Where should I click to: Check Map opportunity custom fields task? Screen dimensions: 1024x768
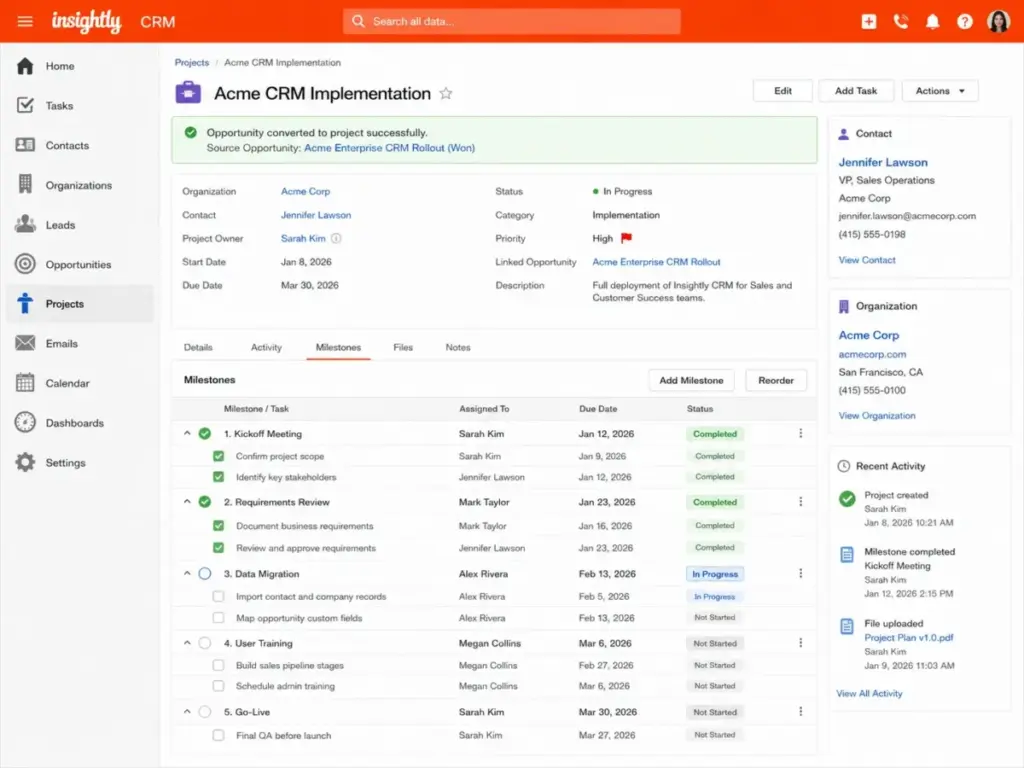coord(219,617)
